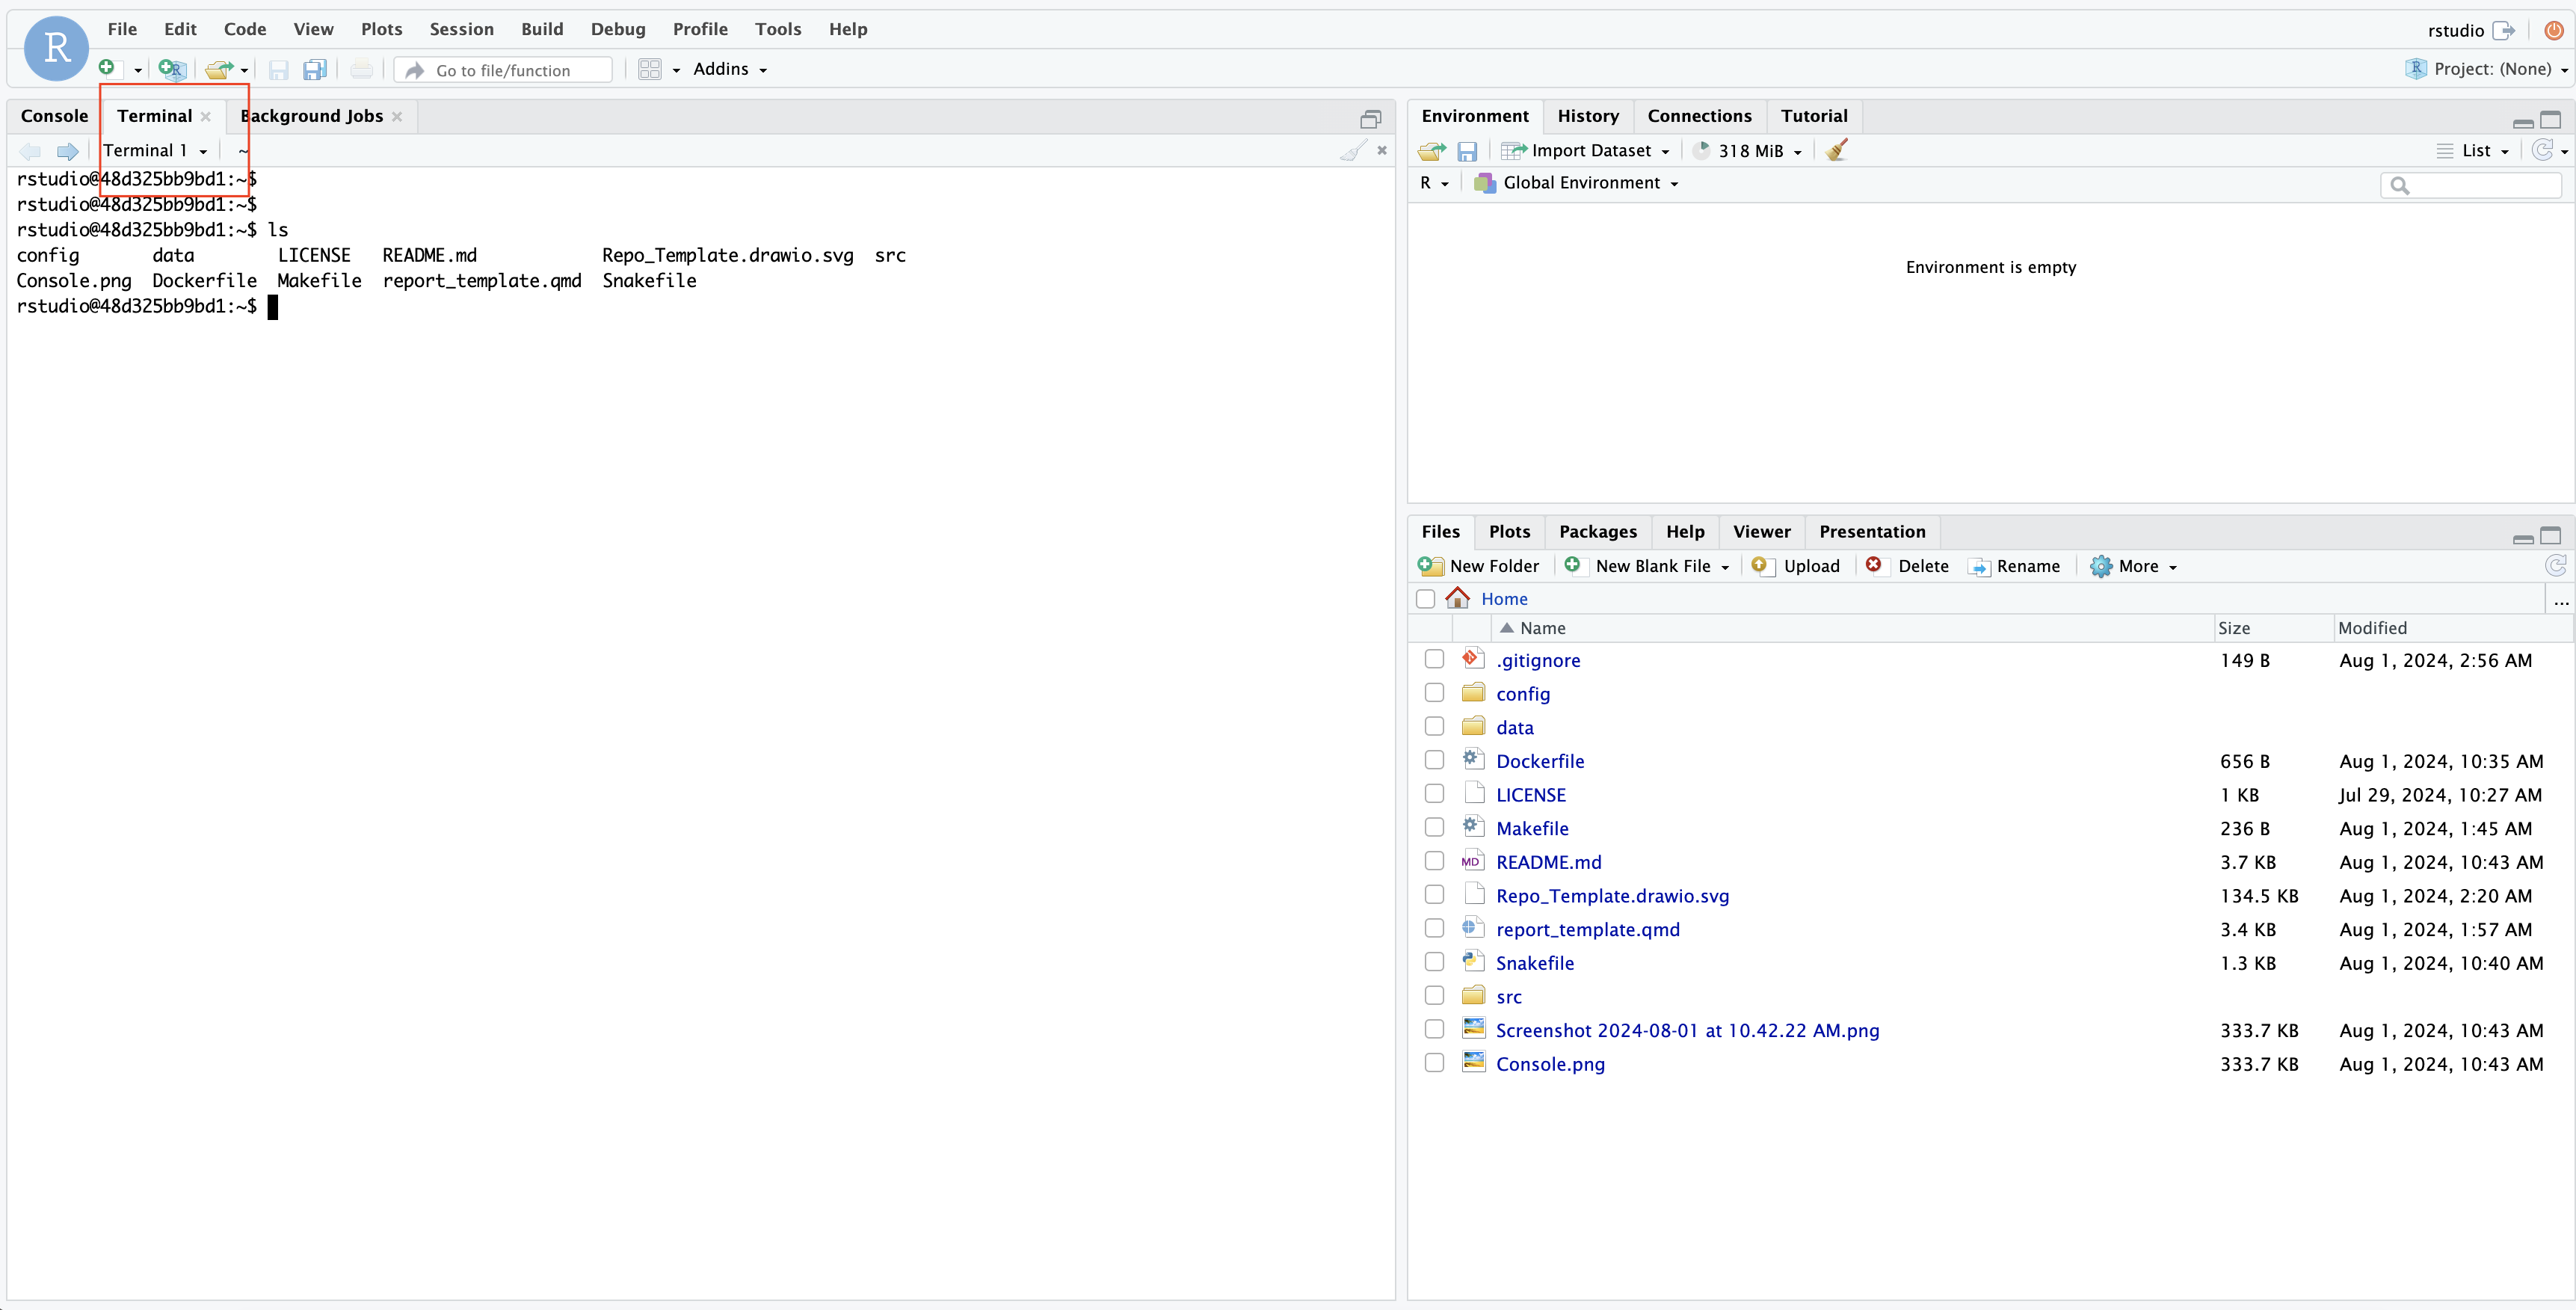The width and height of the screenshot is (2576, 1310).
Task: Open the report_template.qmd file link
Action: coord(1587,929)
